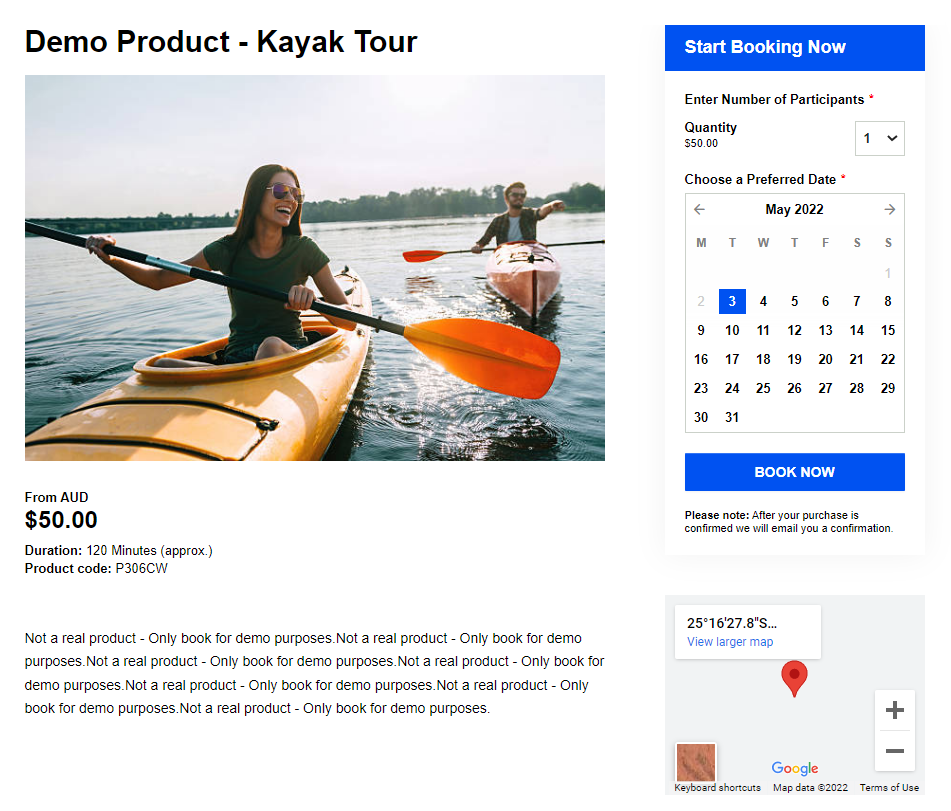Choose May 25 on the calendar
Screen dimensions: 951x811
tap(763, 389)
